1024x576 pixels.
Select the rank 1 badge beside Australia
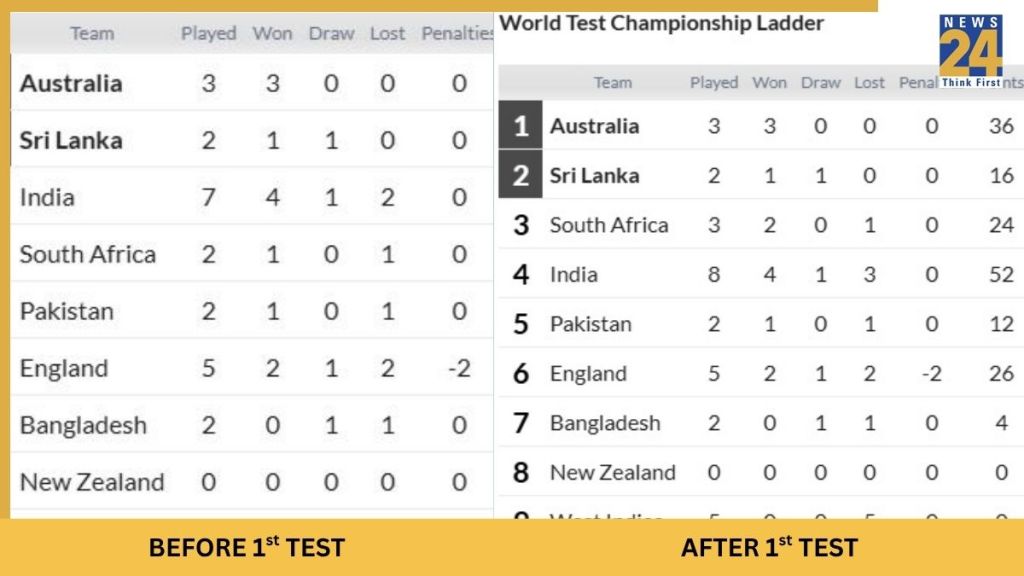pos(521,126)
